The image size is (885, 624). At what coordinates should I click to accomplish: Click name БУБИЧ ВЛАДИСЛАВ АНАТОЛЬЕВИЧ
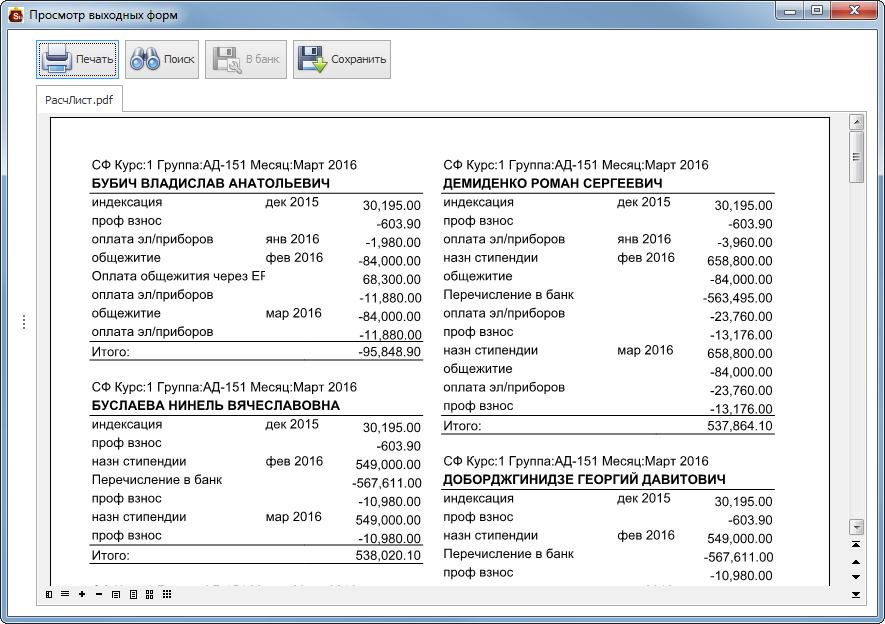[x=211, y=183]
